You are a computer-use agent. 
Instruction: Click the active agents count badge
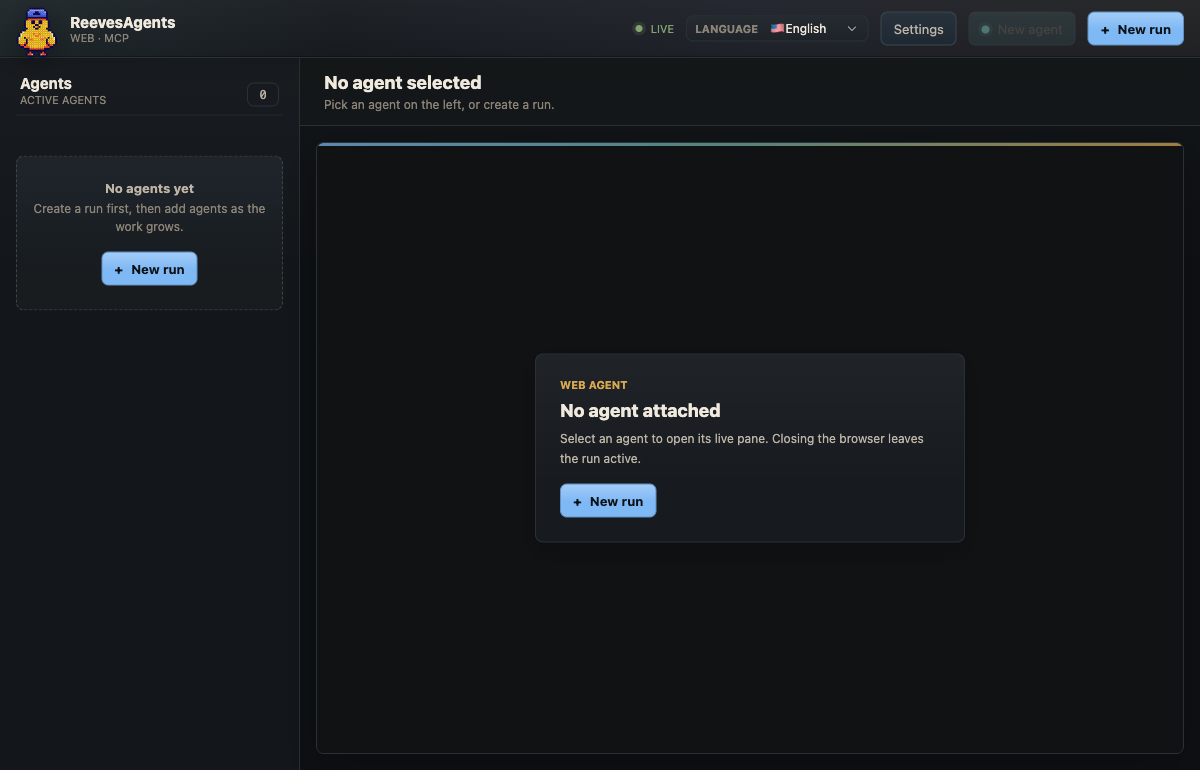click(263, 94)
